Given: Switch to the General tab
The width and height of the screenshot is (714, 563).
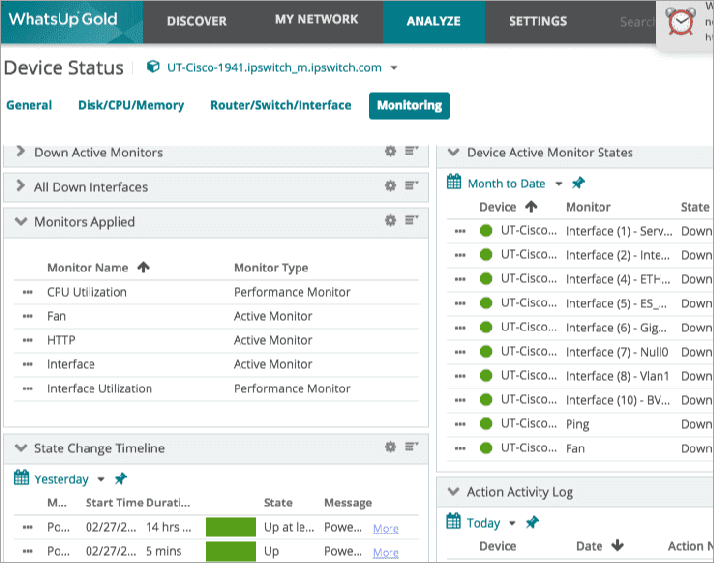Looking at the screenshot, I should tap(29, 105).
